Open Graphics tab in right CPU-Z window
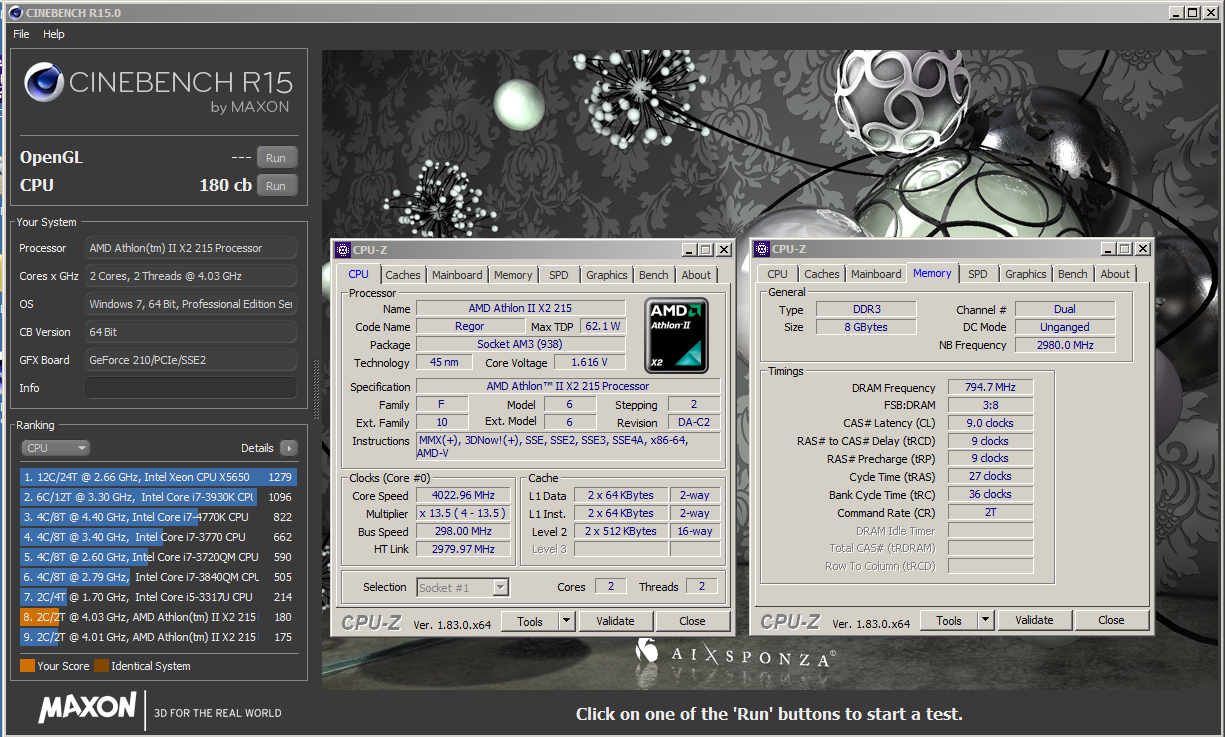 (1025, 275)
